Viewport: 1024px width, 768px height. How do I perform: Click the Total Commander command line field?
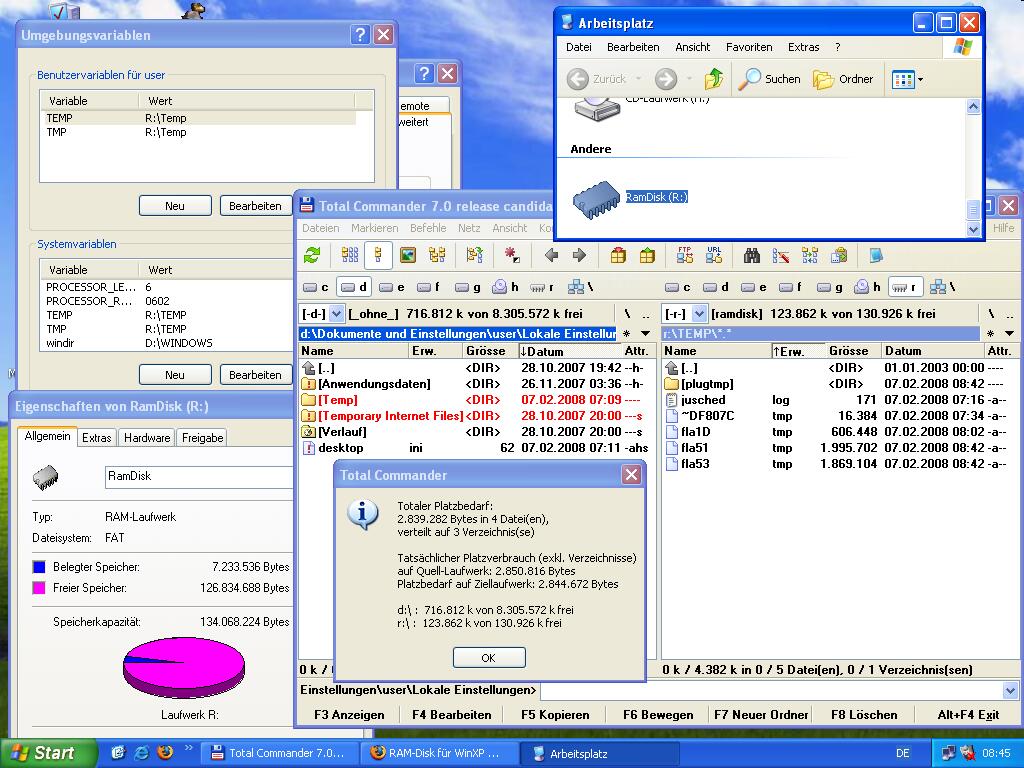tap(771, 690)
